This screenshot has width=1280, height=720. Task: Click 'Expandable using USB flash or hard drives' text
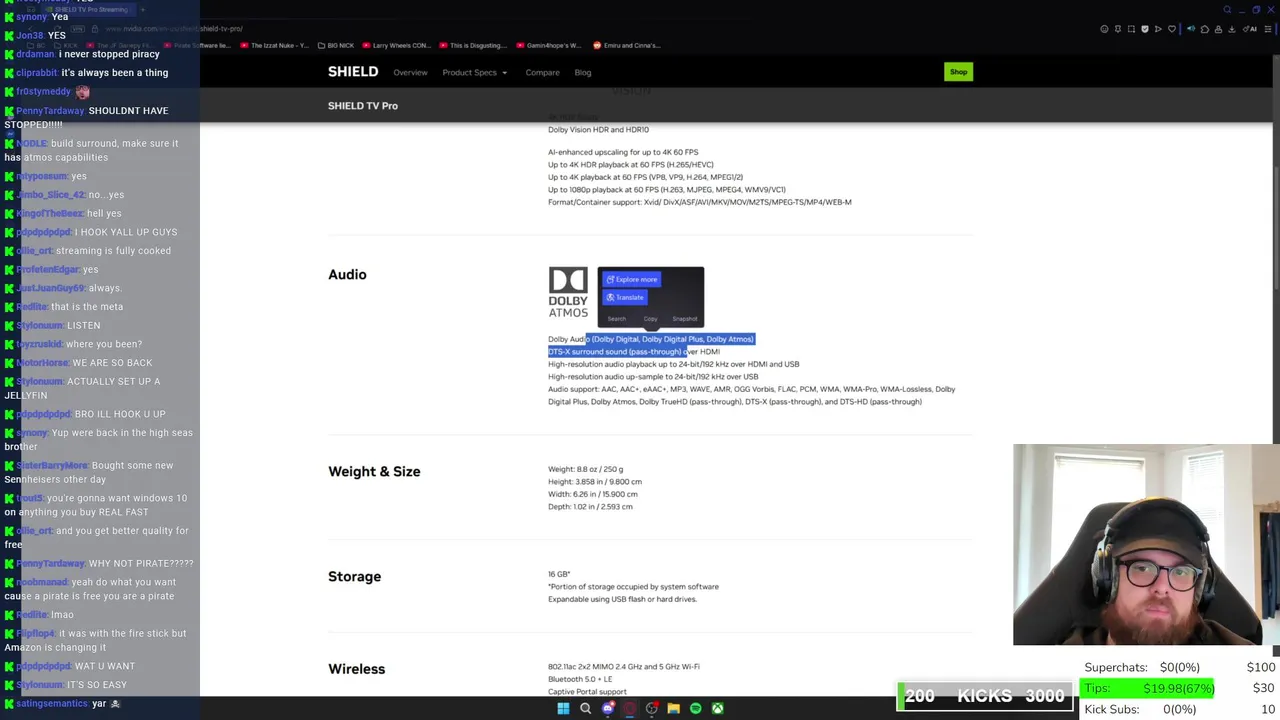(x=622, y=599)
